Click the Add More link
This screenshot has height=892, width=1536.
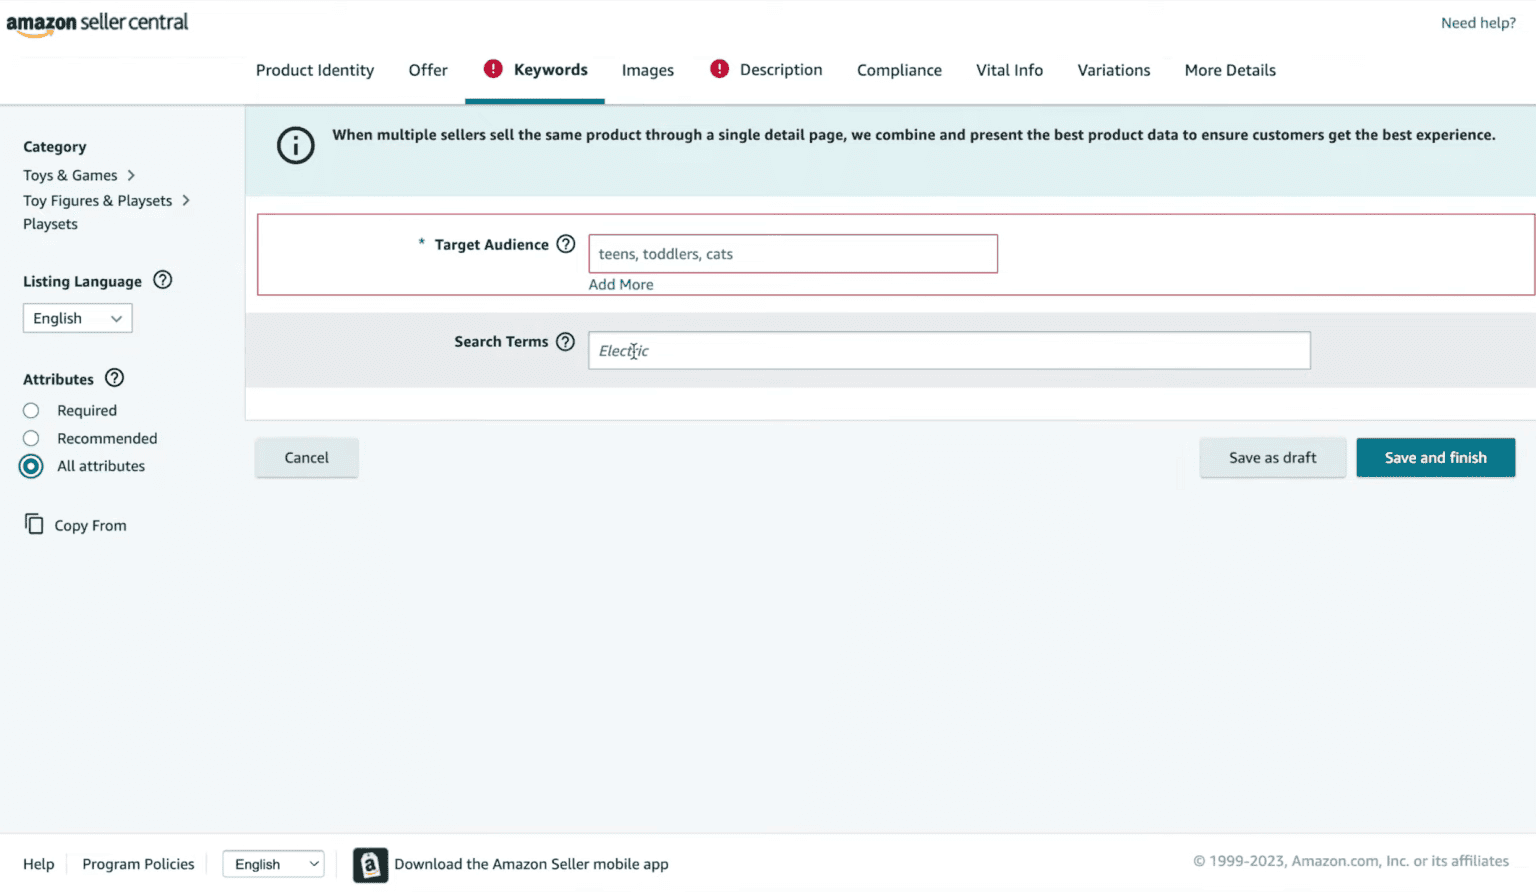coord(621,285)
